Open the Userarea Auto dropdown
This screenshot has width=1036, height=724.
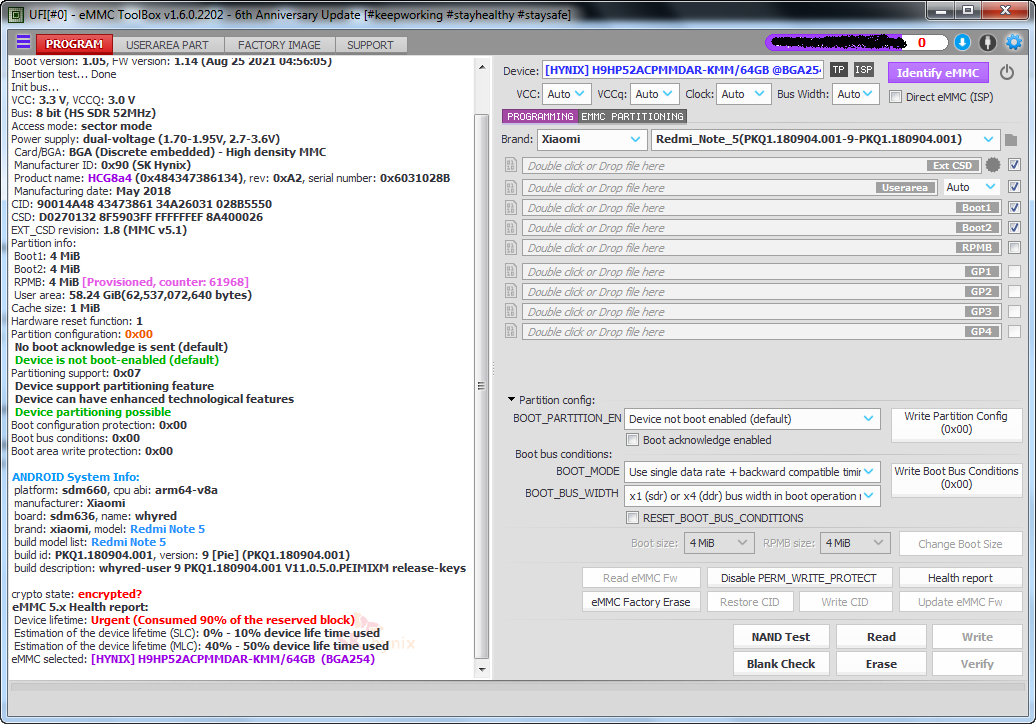click(971, 188)
